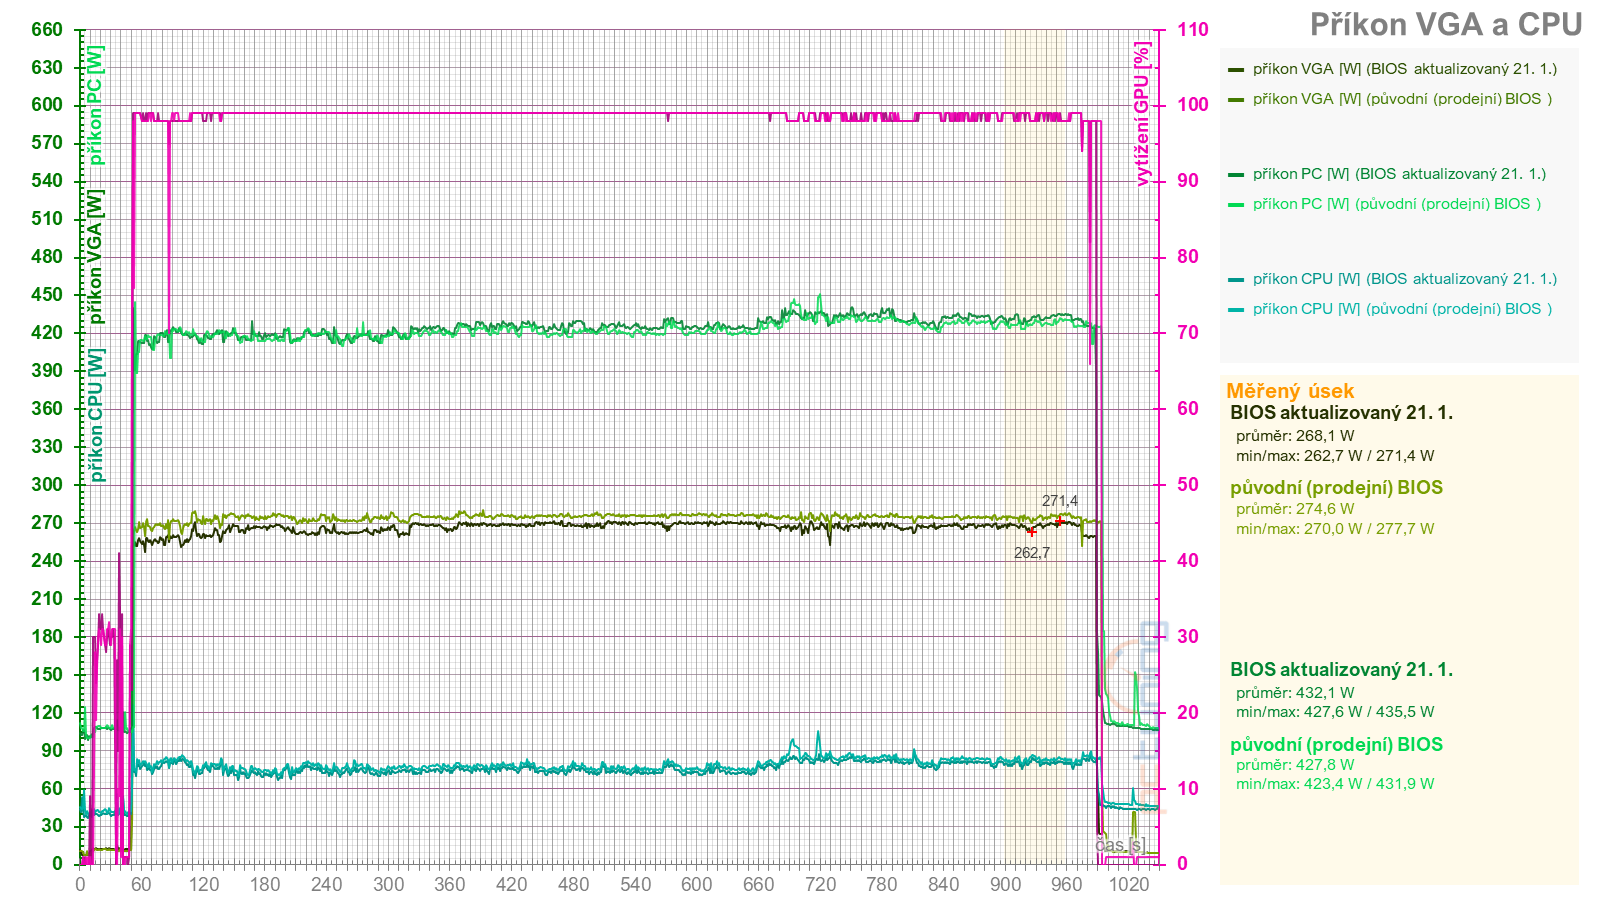Click the 900 tick on time axis
1599x897 pixels.
(1005, 885)
